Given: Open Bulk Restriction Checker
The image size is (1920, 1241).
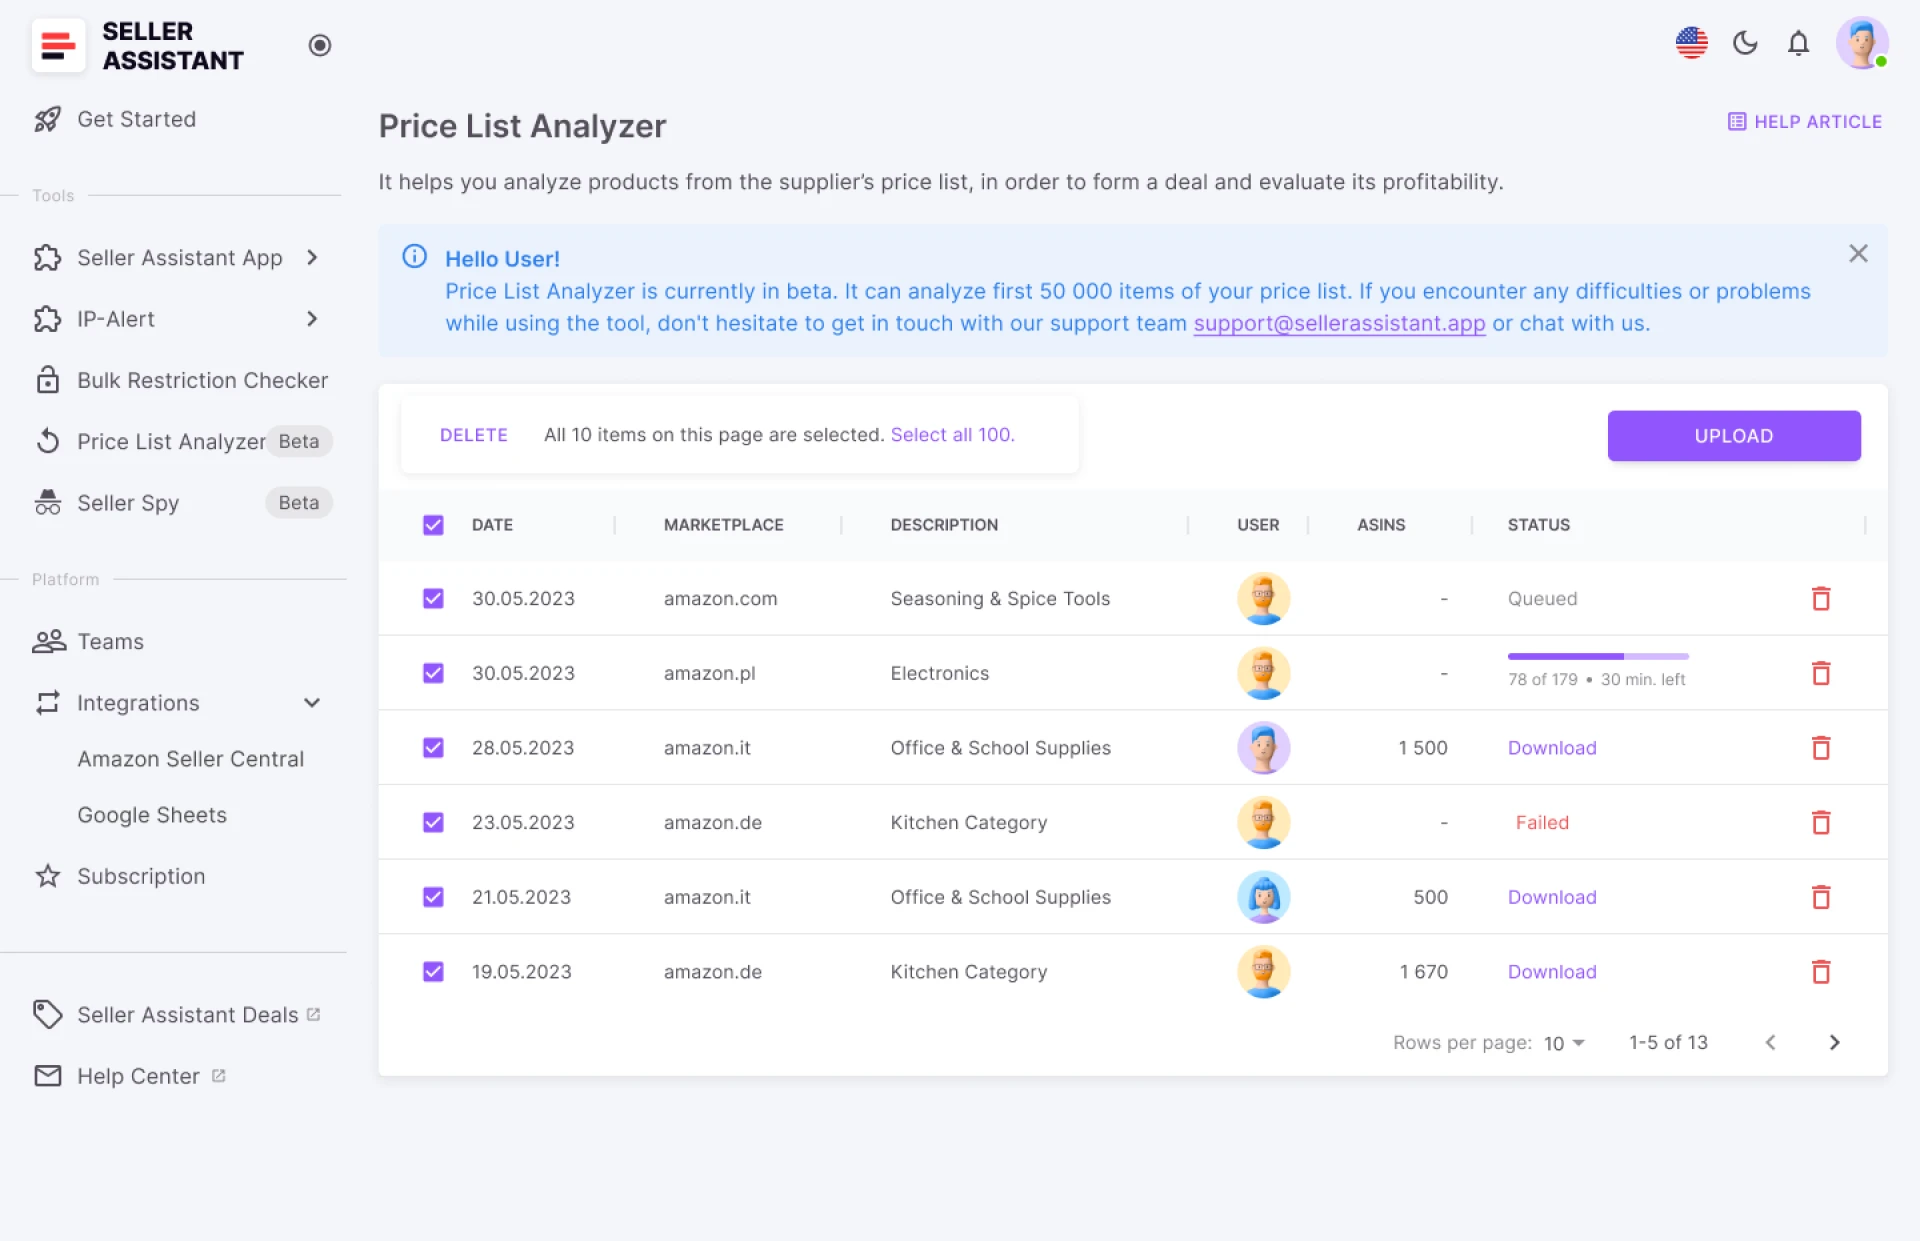Looking at the screenshot, I should pos(203,380).
